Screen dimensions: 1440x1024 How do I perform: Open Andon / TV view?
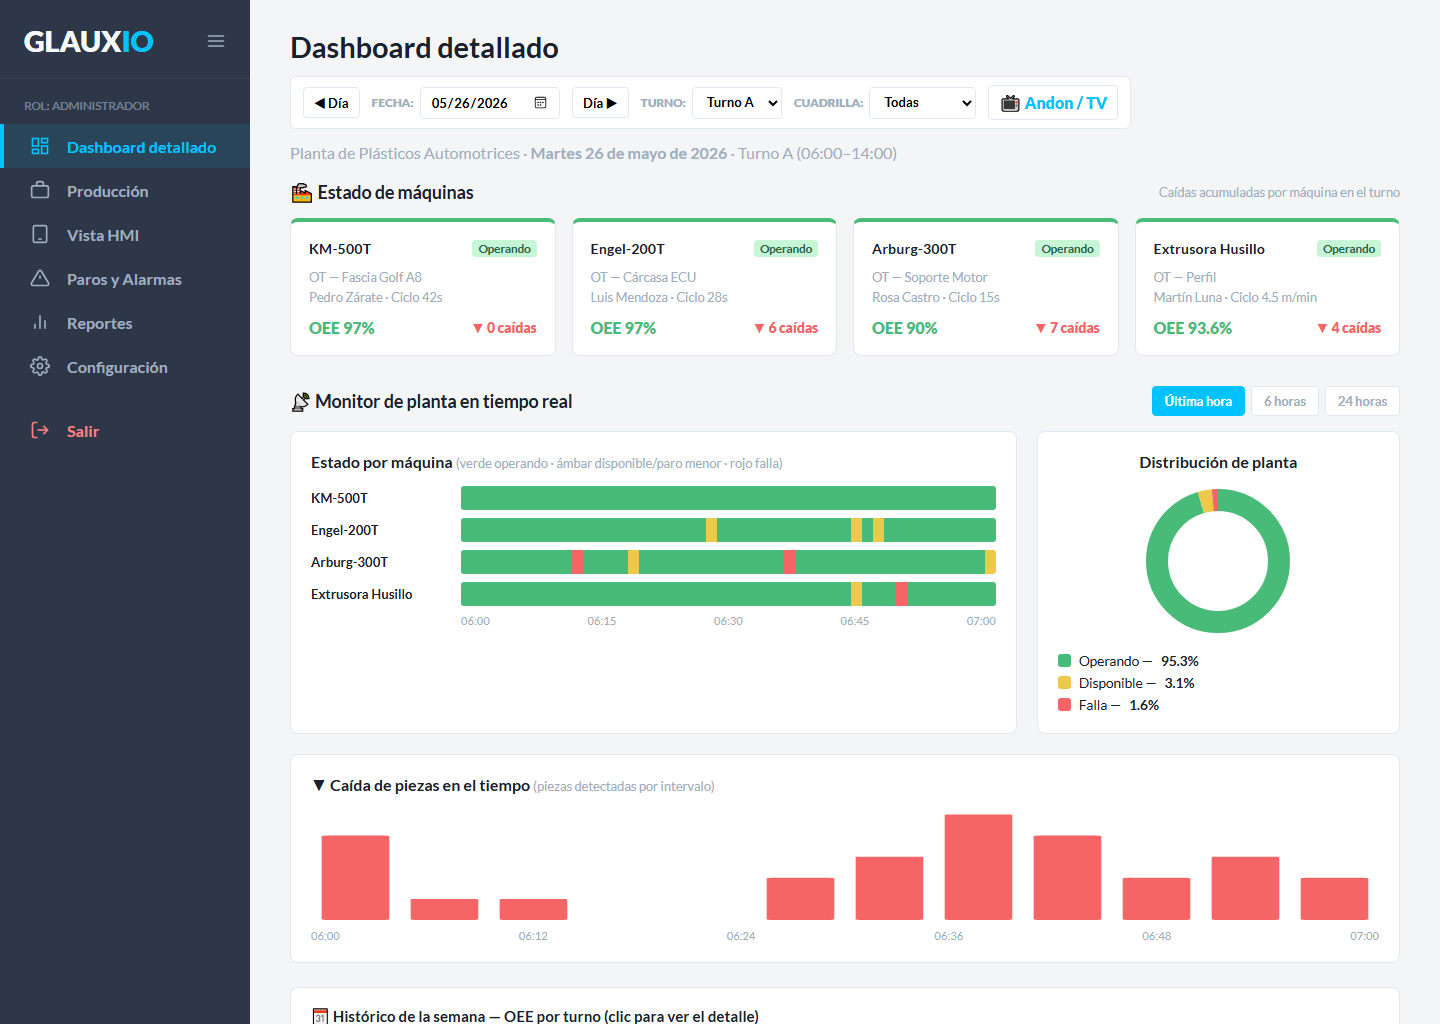[x=1053, y=103]
